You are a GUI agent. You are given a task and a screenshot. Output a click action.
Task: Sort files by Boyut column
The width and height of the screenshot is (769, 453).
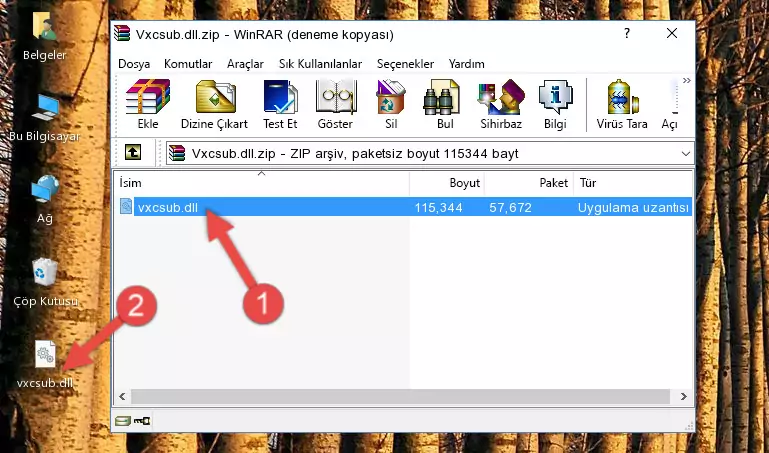coord(447,183)
